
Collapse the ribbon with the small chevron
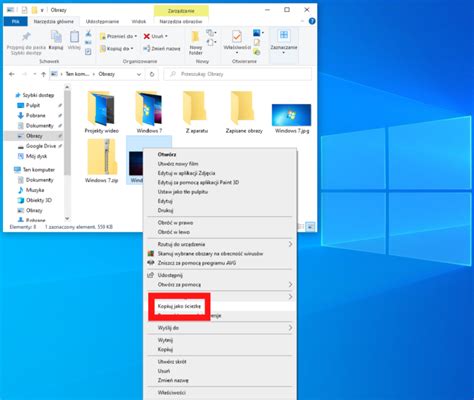click(302, 21)
